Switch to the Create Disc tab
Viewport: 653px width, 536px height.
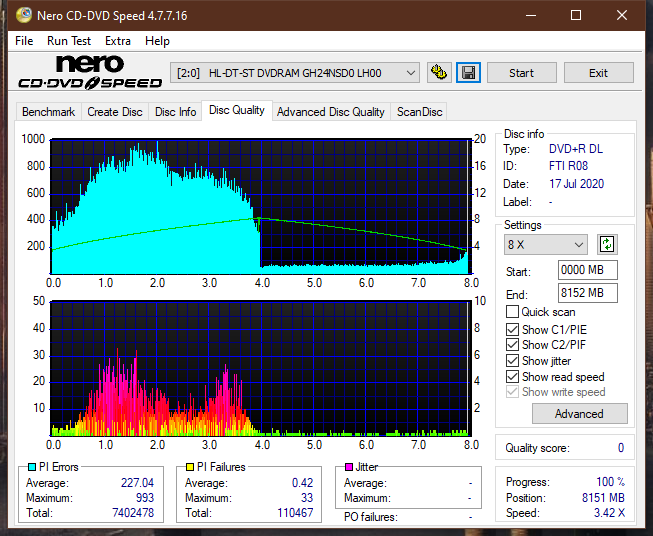pos(115,112)
